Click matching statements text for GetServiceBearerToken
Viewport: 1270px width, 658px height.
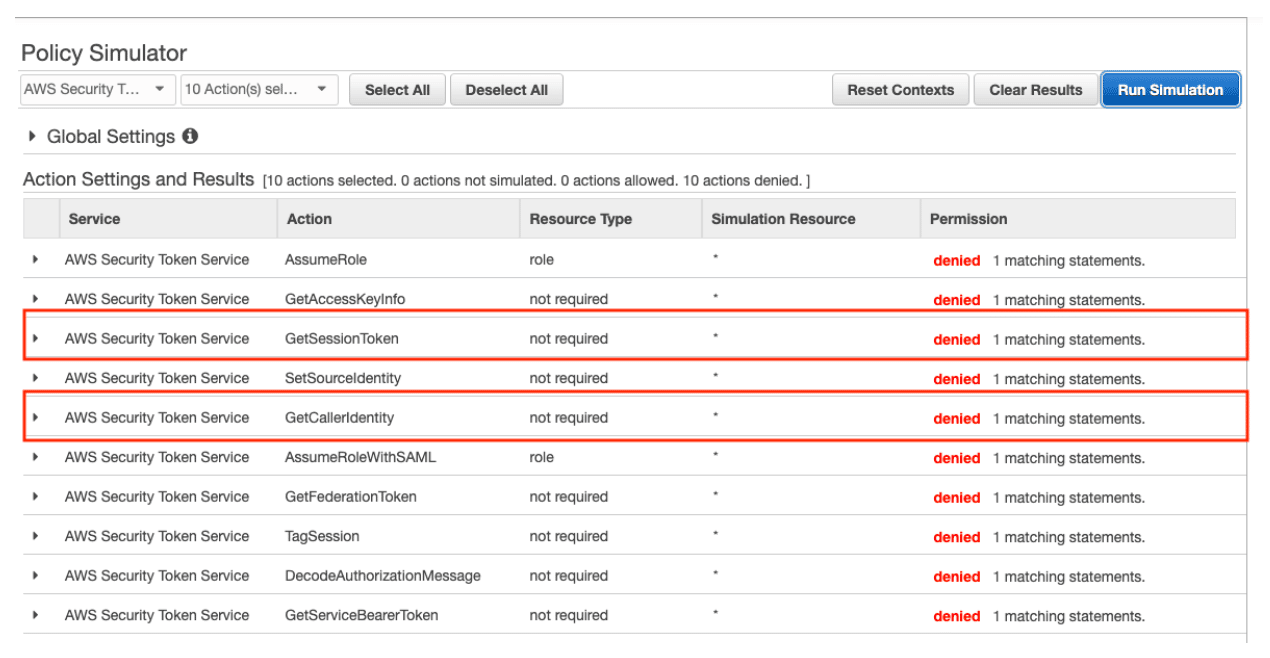click(x=1069, y=616)
